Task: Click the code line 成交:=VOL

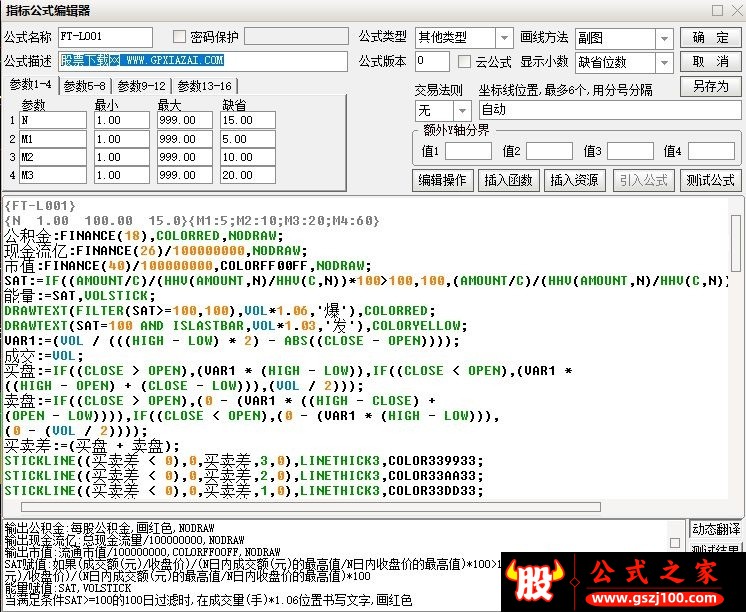Action: (x=44, y=356)
